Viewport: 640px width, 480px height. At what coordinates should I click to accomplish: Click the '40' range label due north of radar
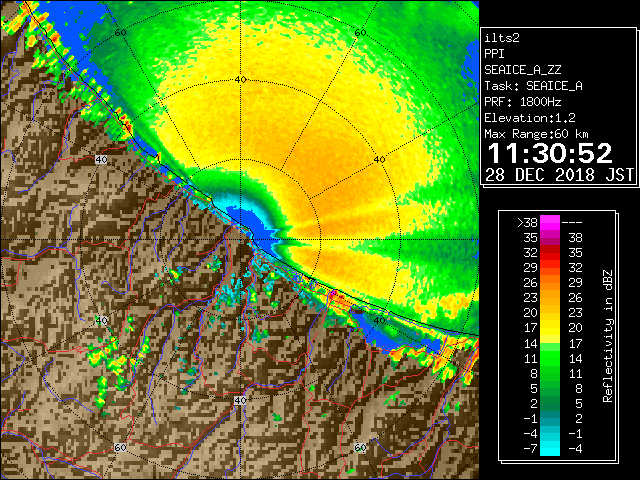(240, 80)
